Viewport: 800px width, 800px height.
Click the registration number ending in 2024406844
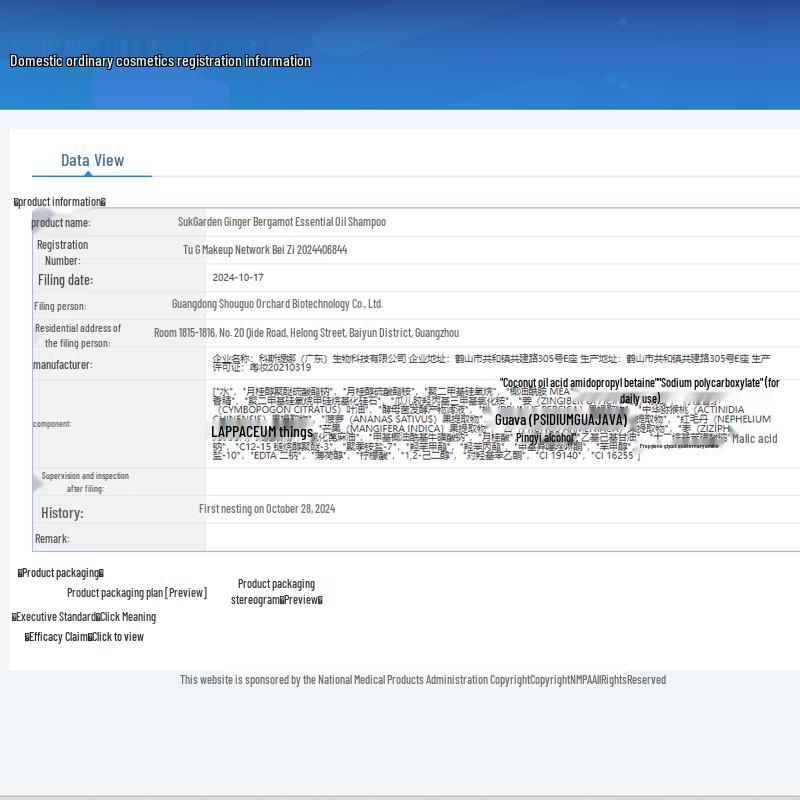(x=265, y=250)
